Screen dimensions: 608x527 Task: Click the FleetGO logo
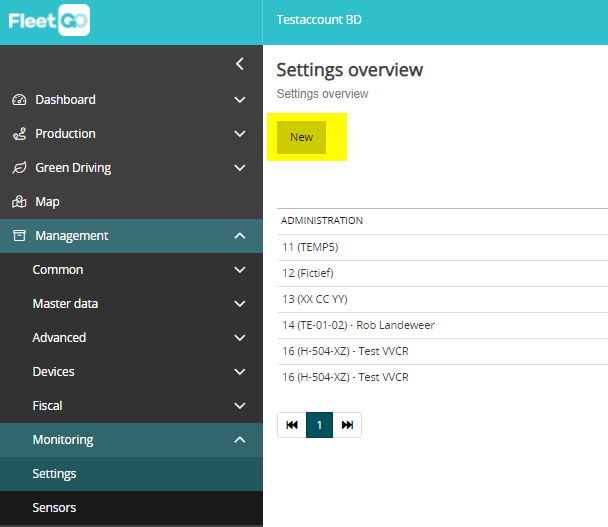pos(49,20)
